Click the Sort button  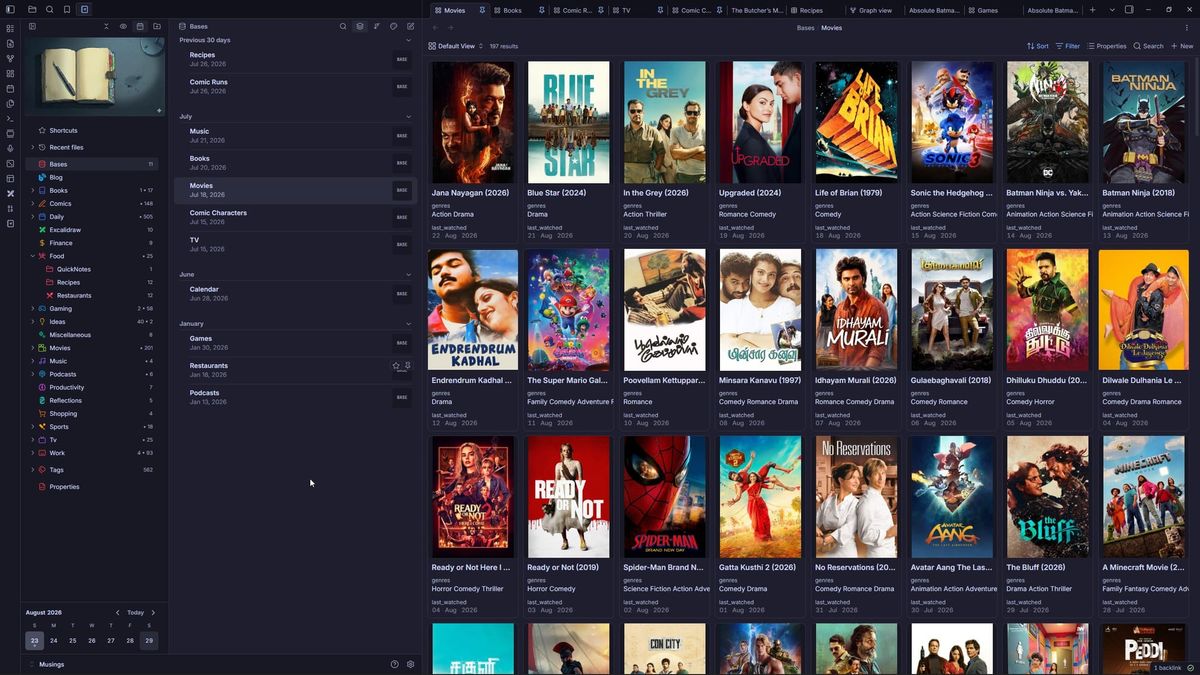click(x=1037, y=46)
